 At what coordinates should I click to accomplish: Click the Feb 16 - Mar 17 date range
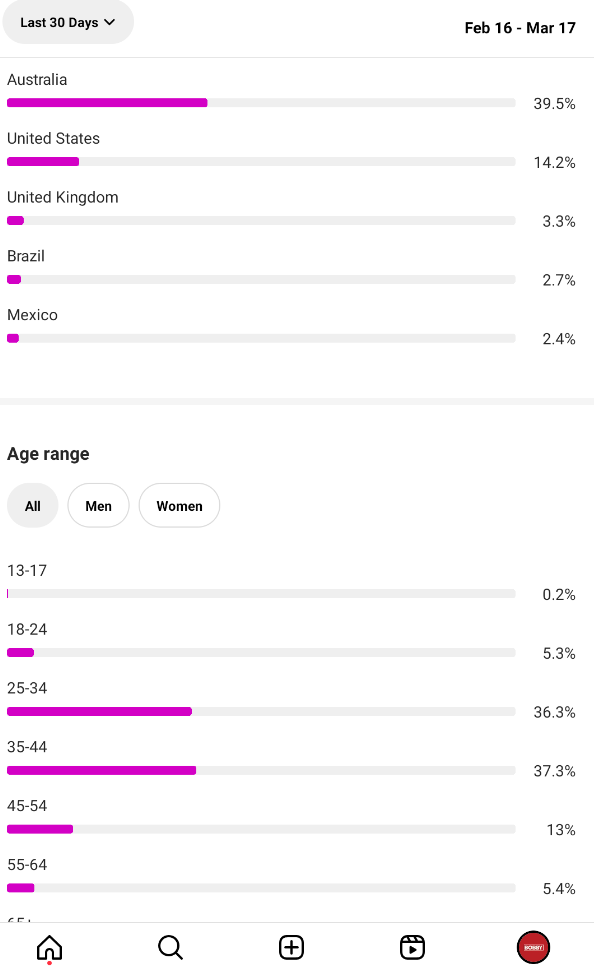point(520,28)
